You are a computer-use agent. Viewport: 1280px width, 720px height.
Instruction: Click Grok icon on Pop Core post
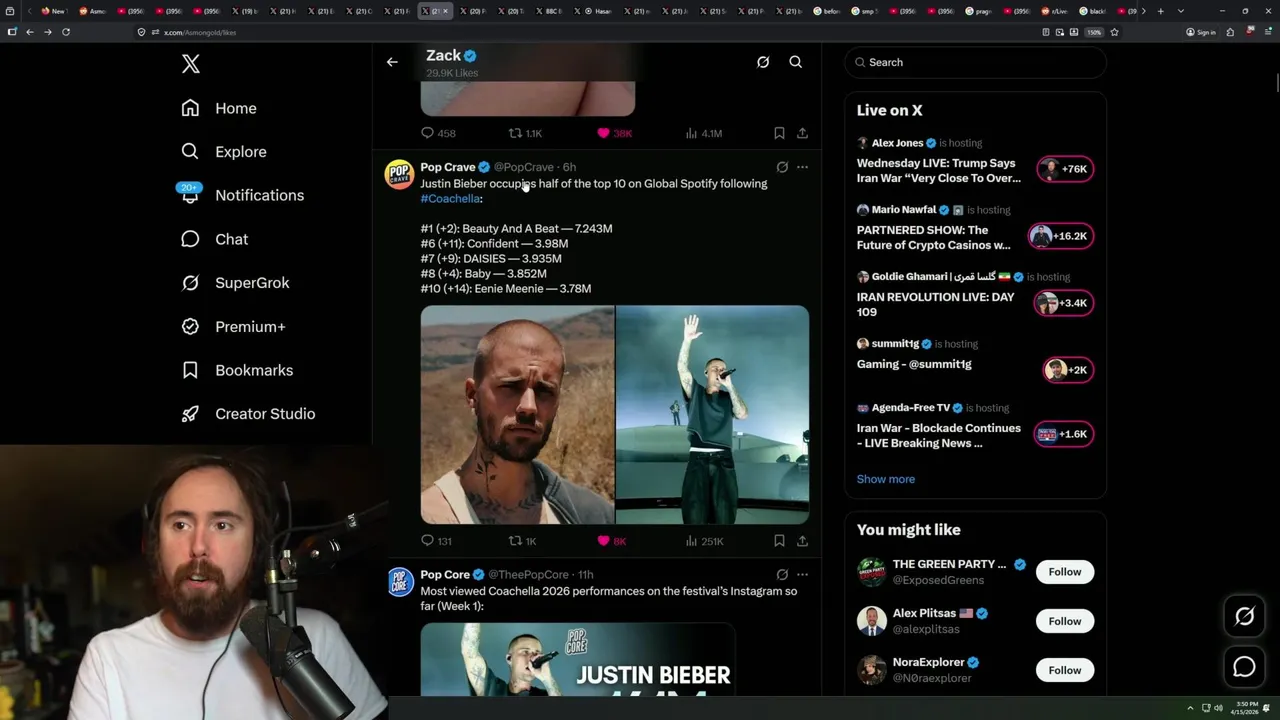782,575
